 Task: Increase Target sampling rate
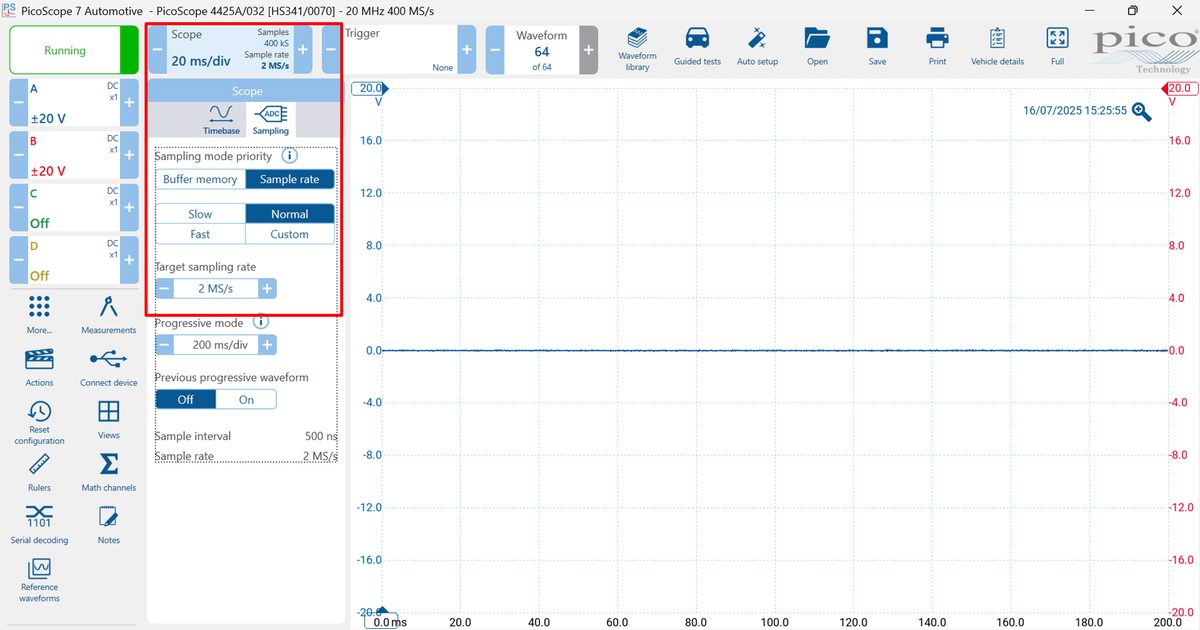[267, 288]
